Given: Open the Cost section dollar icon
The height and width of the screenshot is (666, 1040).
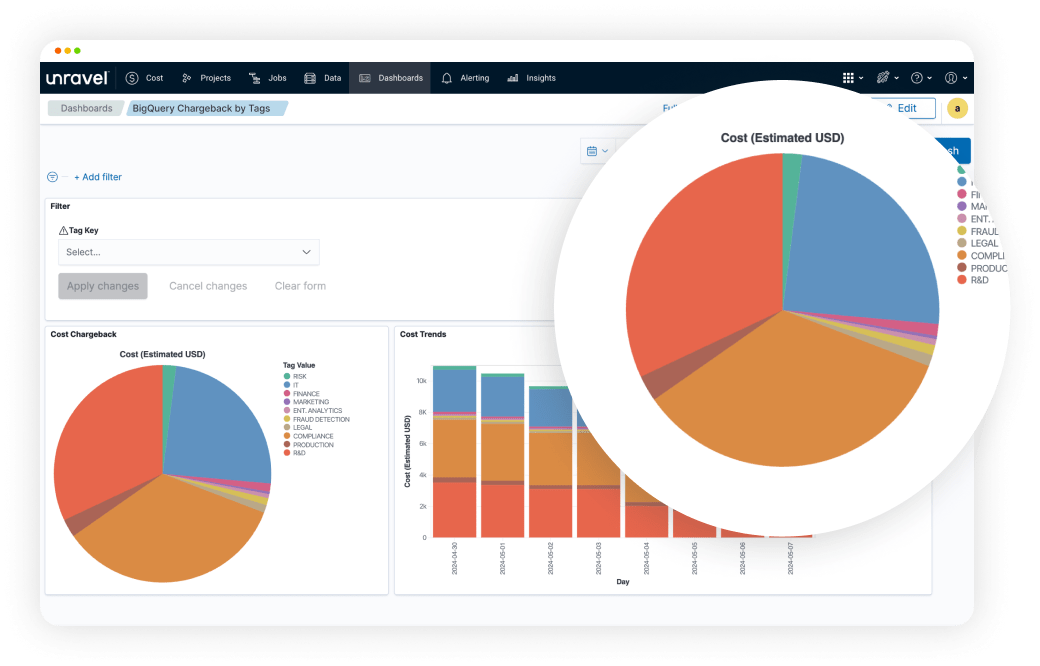Looking at the screenshot, I should pyautogui.click(x=132, y=78).
